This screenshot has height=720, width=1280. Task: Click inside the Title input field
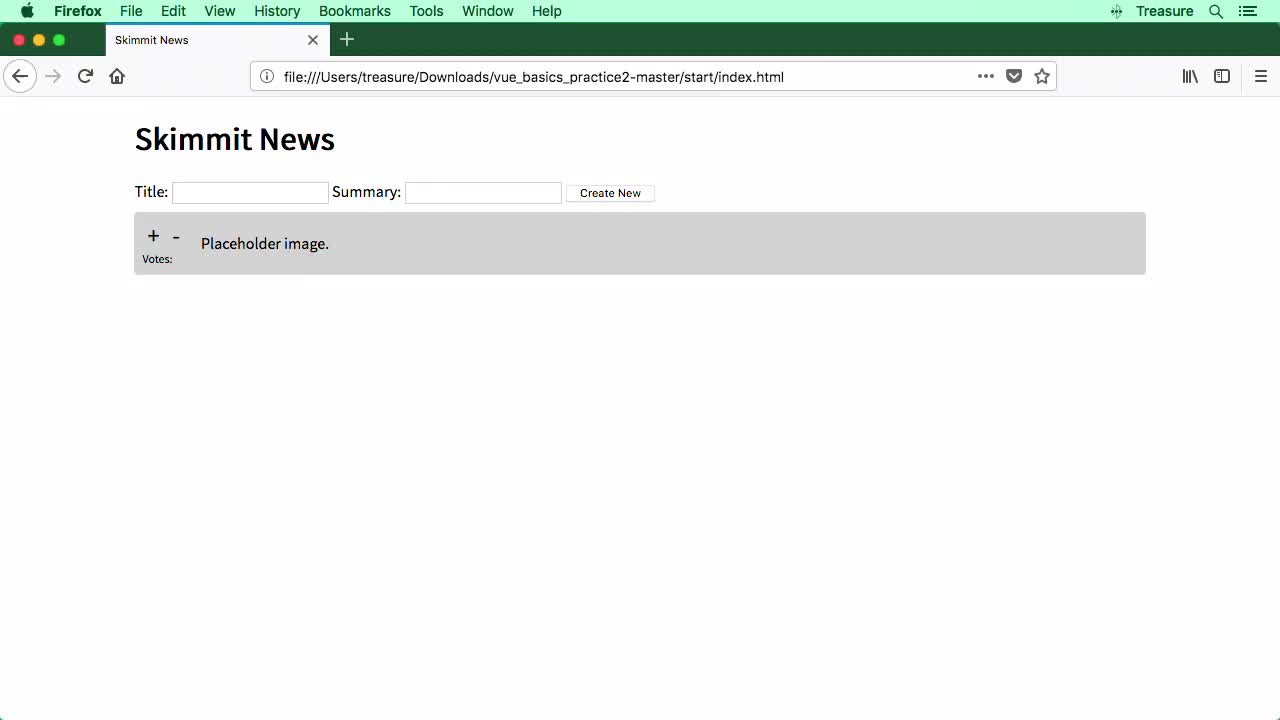[249, 192]
